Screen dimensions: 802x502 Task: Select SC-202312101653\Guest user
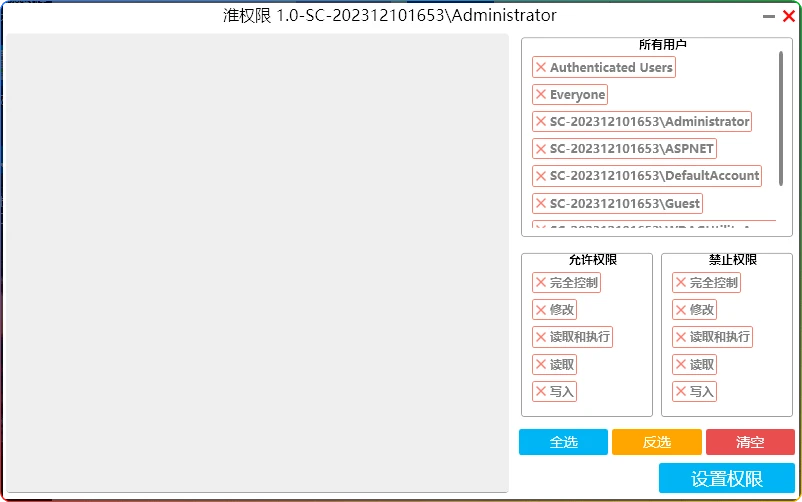point(617,204)
